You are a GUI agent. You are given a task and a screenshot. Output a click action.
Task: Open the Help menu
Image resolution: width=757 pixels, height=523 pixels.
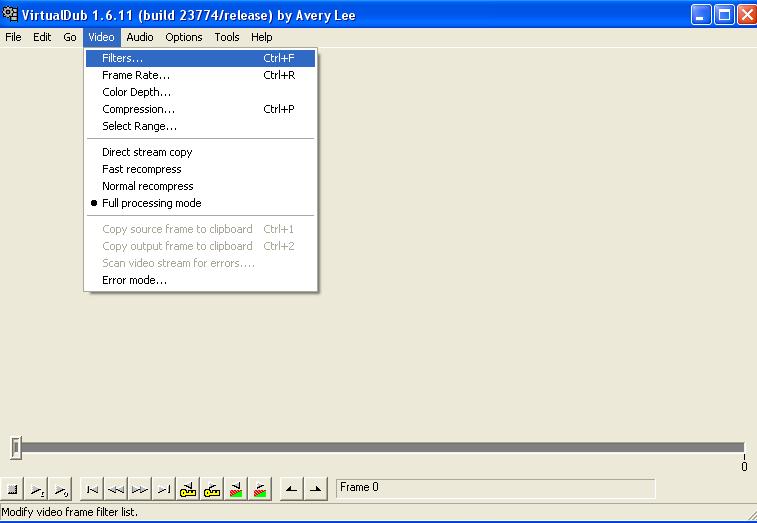(x=262, y=37)
